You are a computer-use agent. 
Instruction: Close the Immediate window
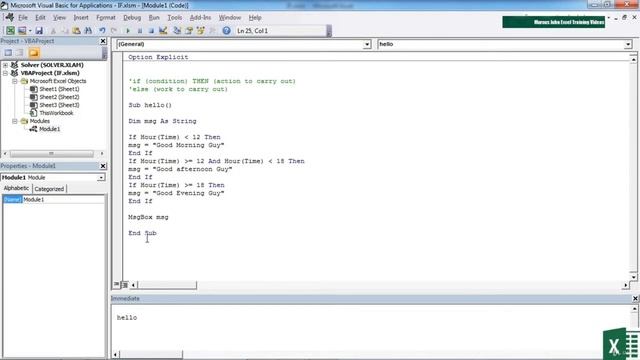pos(635,299)
